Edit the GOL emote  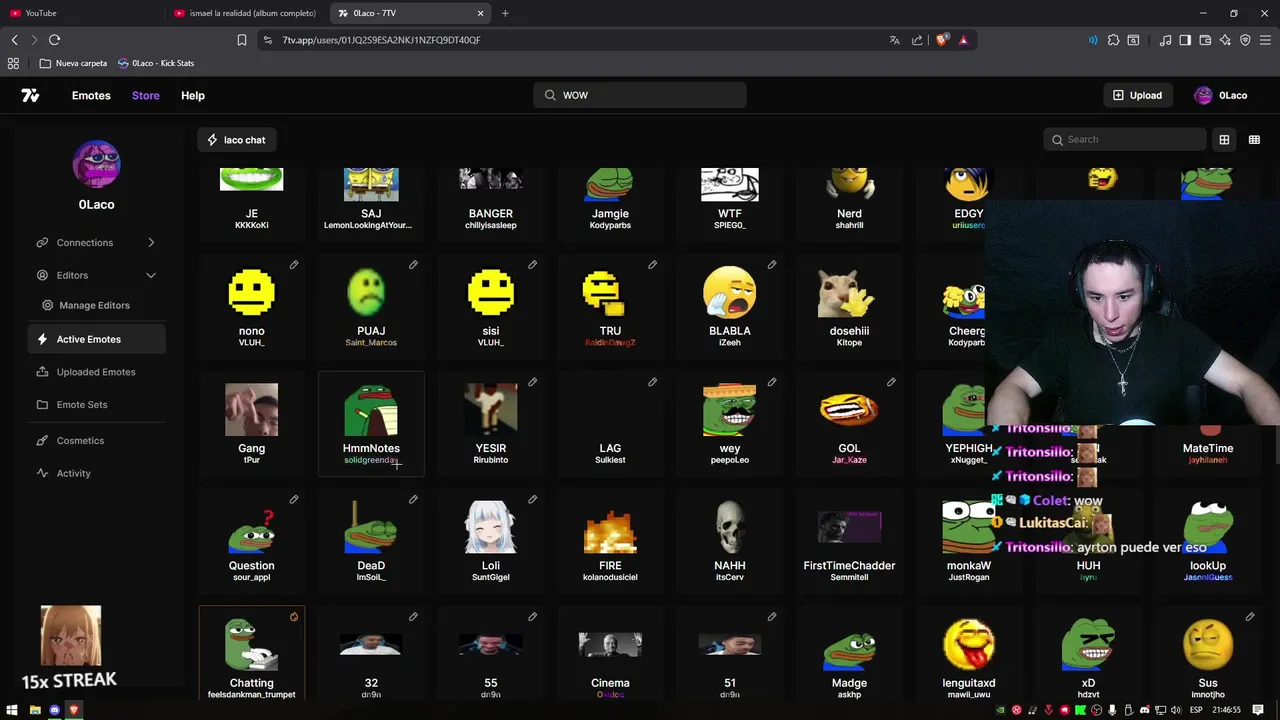click(x=892, y=382)
